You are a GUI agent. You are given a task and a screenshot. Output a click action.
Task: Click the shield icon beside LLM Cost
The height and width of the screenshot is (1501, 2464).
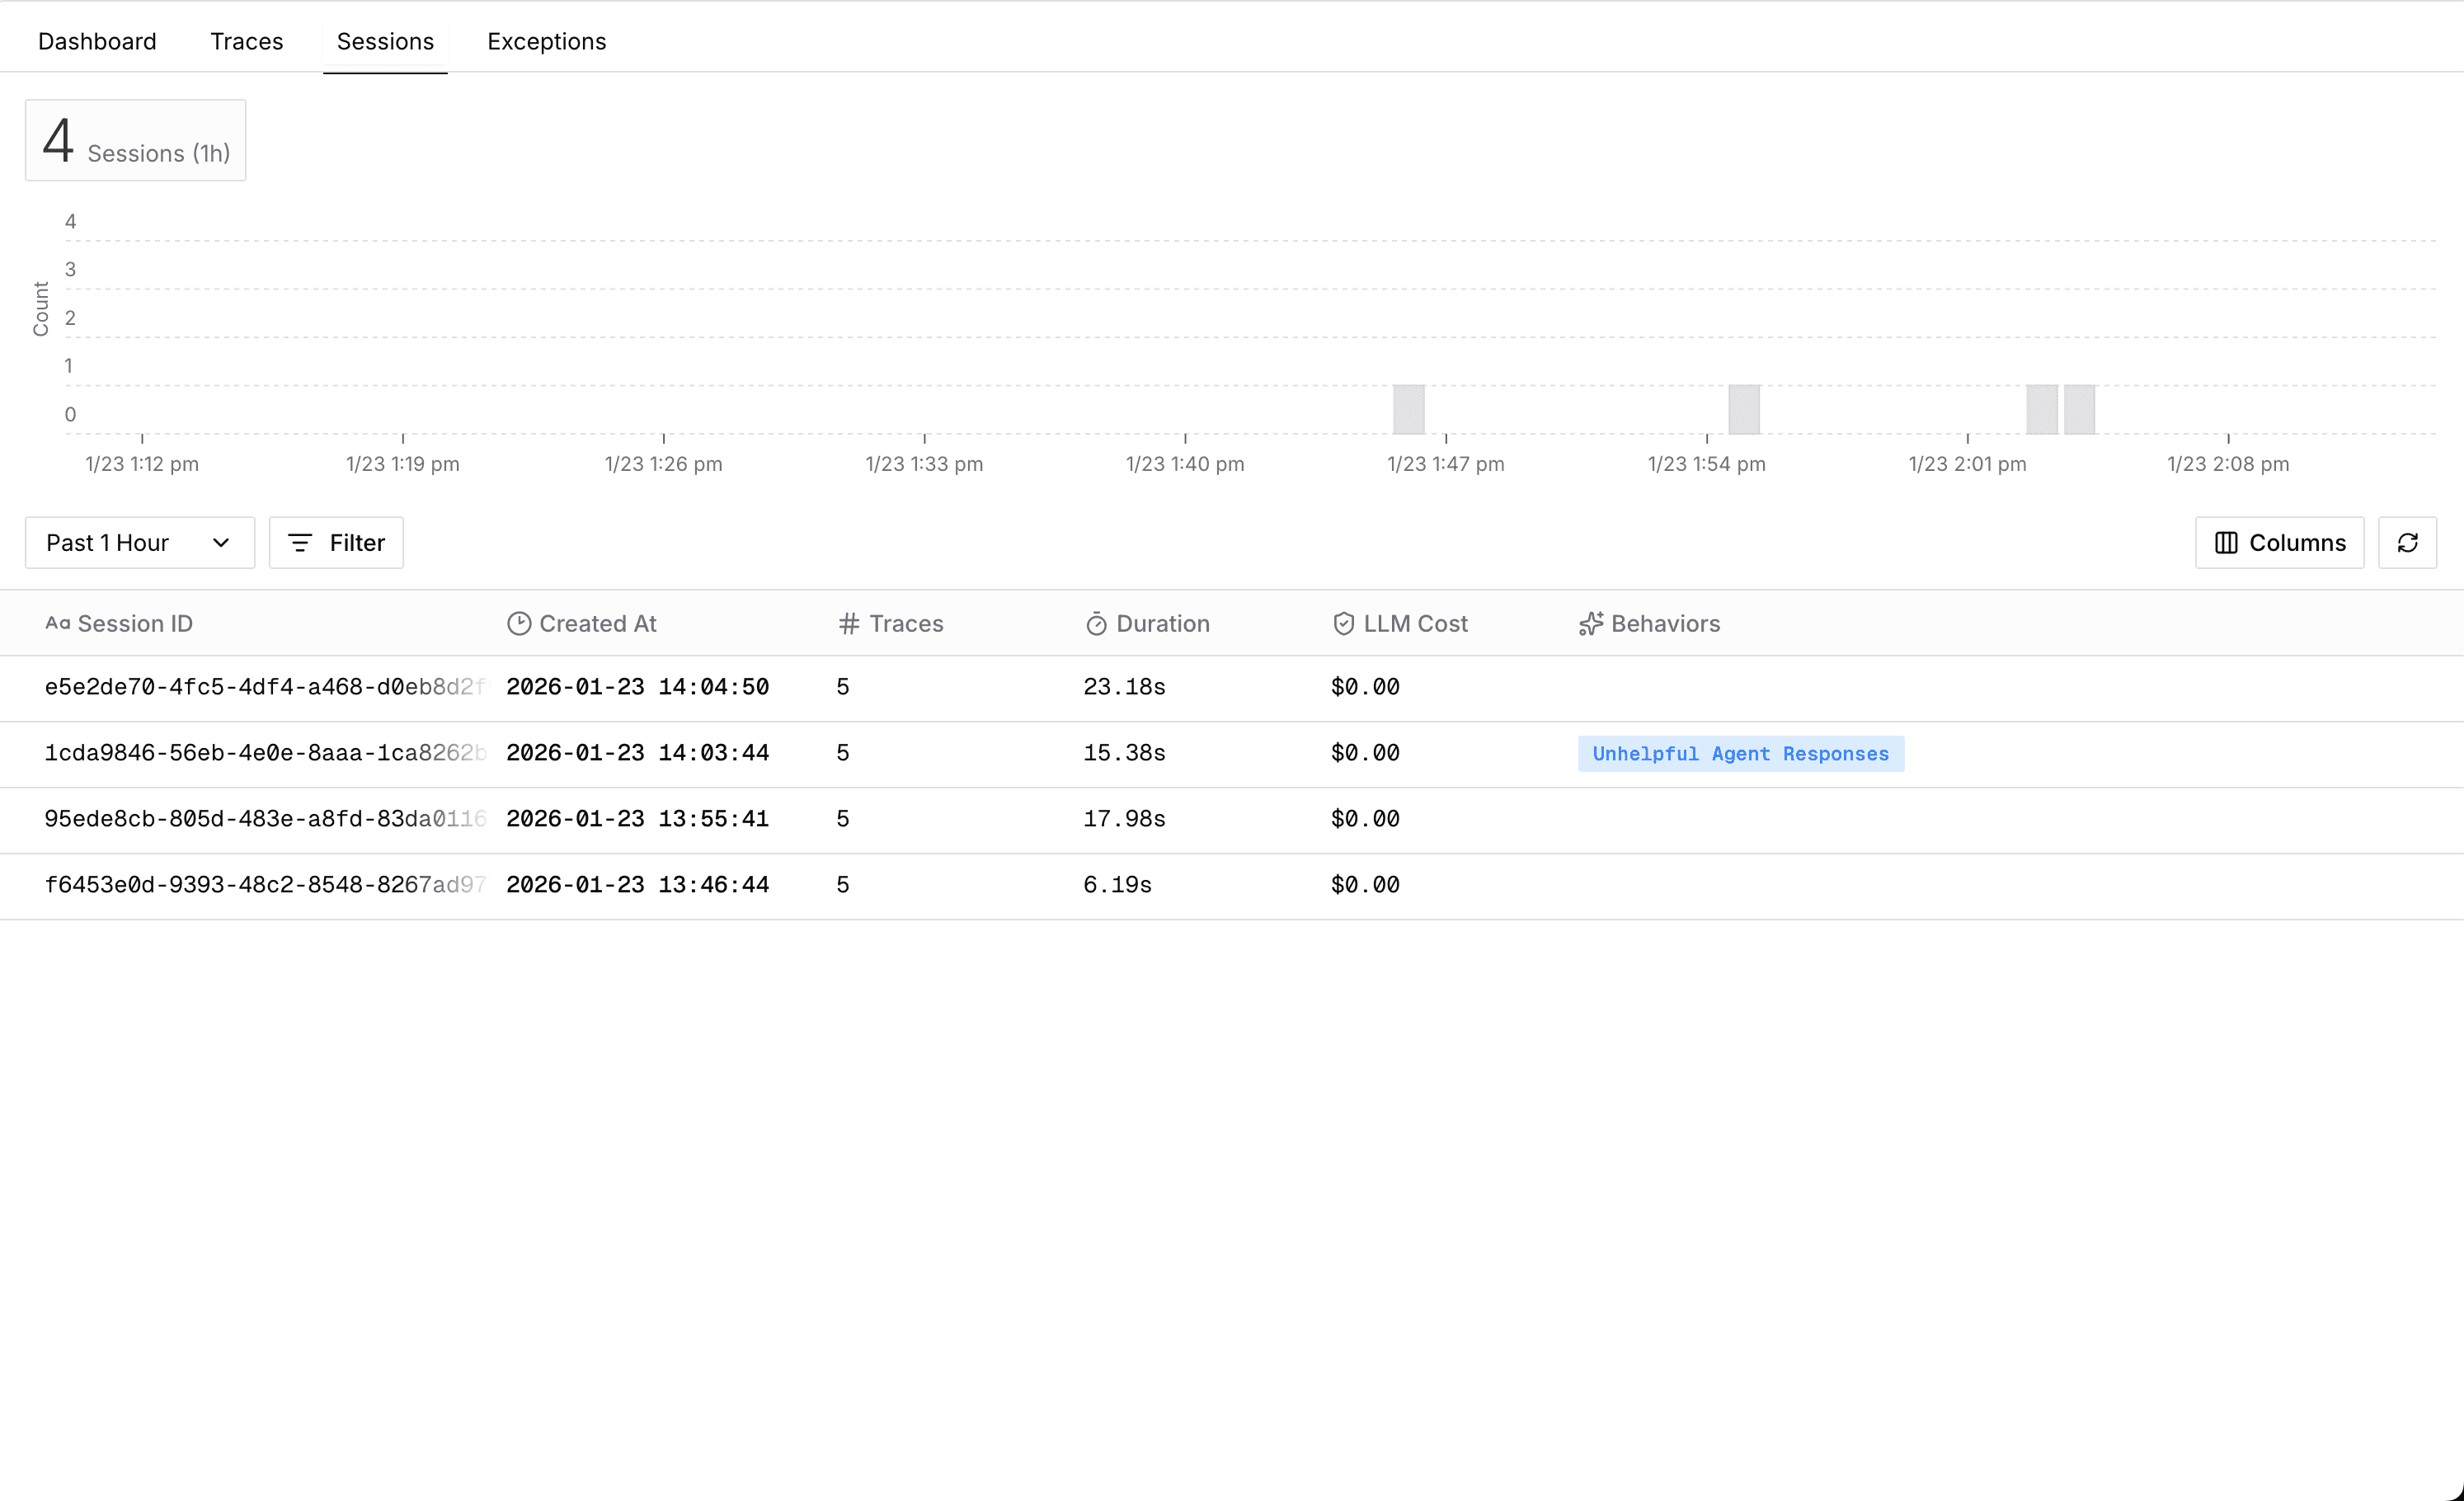pyautogui.click(x=1343, y=624)
